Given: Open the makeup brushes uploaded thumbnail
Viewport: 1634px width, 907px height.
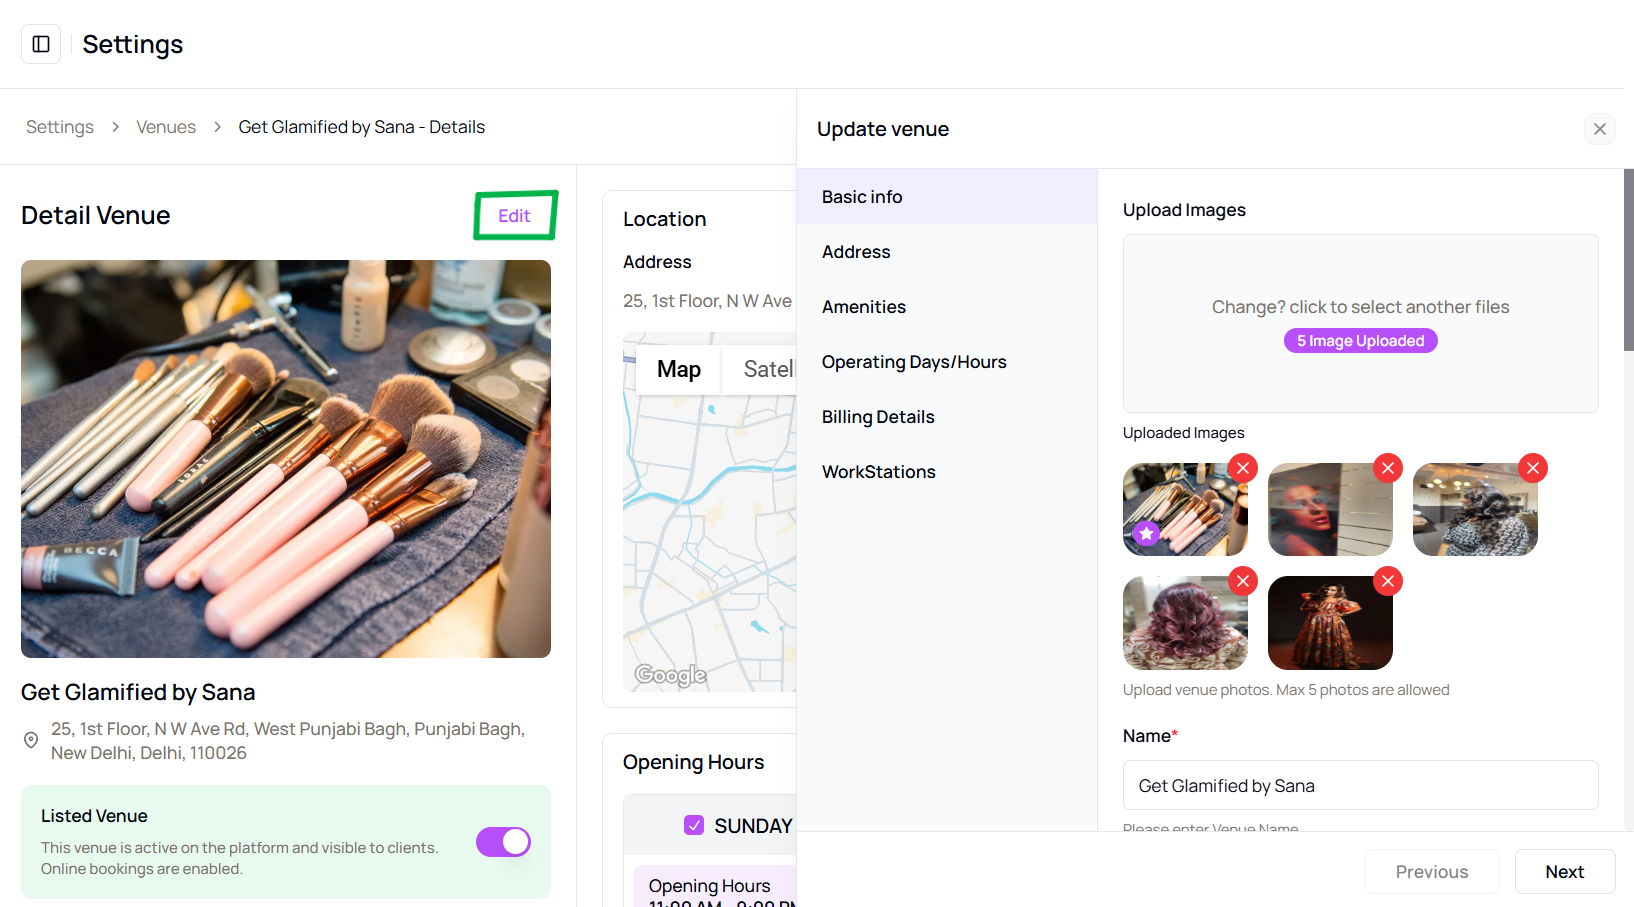Looking at the screenshot, I should (x=1185, y=509).
